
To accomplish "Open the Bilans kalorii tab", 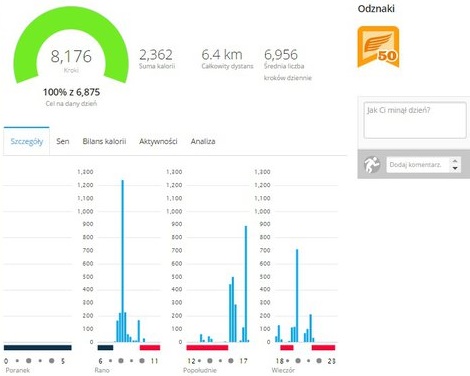I will (104, 141).
